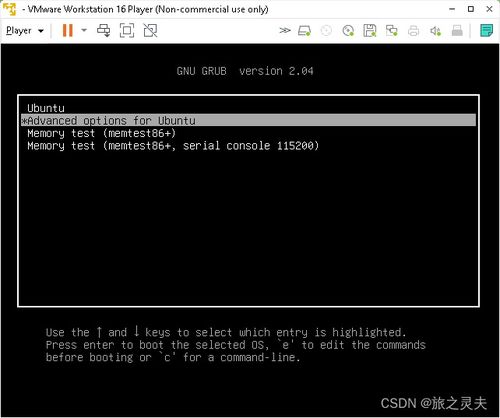
Task: Toggle Unity mode icon
Action: click(x=150, y=30)
